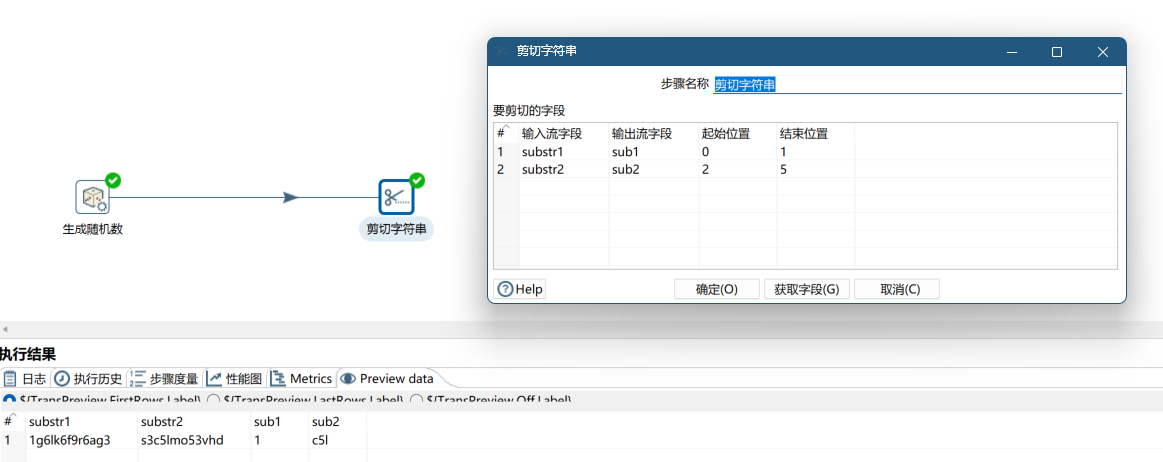This screenshot has height=462, width=1163.
Task: Click the 执行结果 panel heading
Action: pyautogui.click(x=28, y=355)
